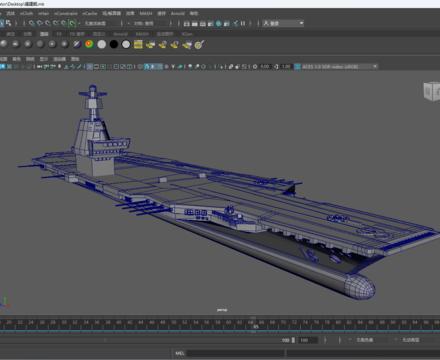Toggle the viewport grid display button

coord(89,67)
